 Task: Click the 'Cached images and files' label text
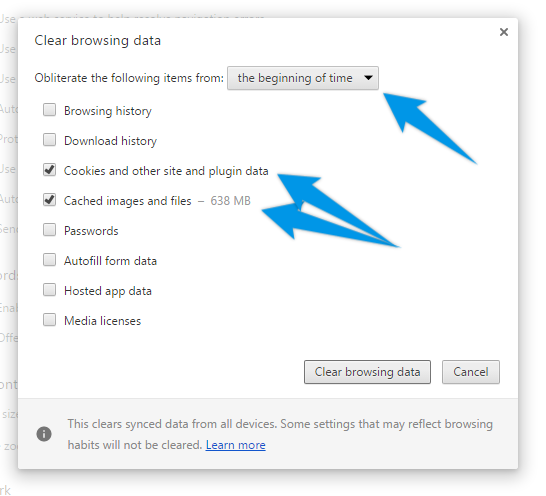(127, 201)
